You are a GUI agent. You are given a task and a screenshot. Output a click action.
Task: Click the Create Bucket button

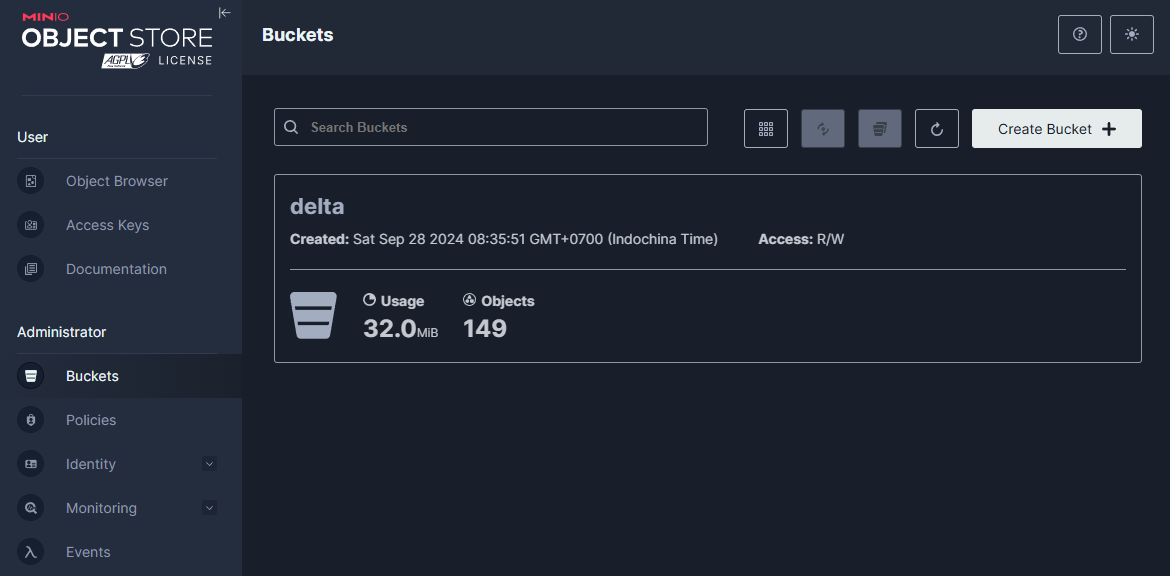[x=1057, y=128]
